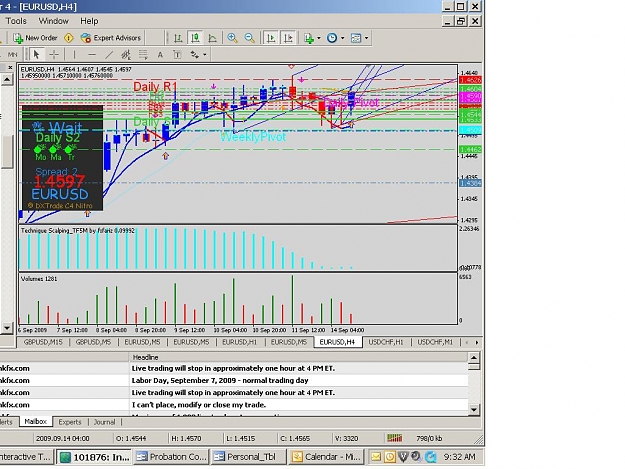Select the horizontal line tool
Image resolution: width=625 pixels, height=469 pixels.
[92, 55]
